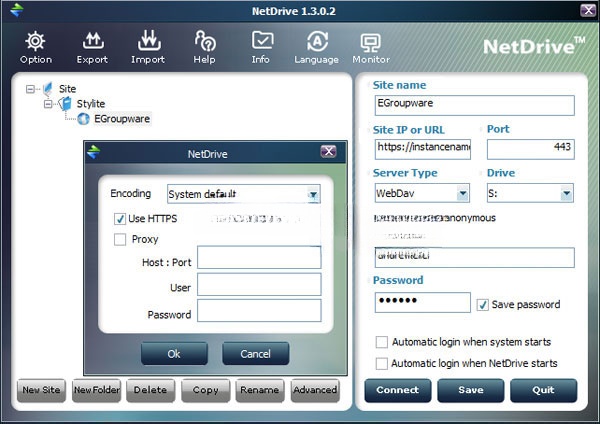Click the proxy User input field
The width and height of the screenshot is (600, 424).
coord(259,284)
